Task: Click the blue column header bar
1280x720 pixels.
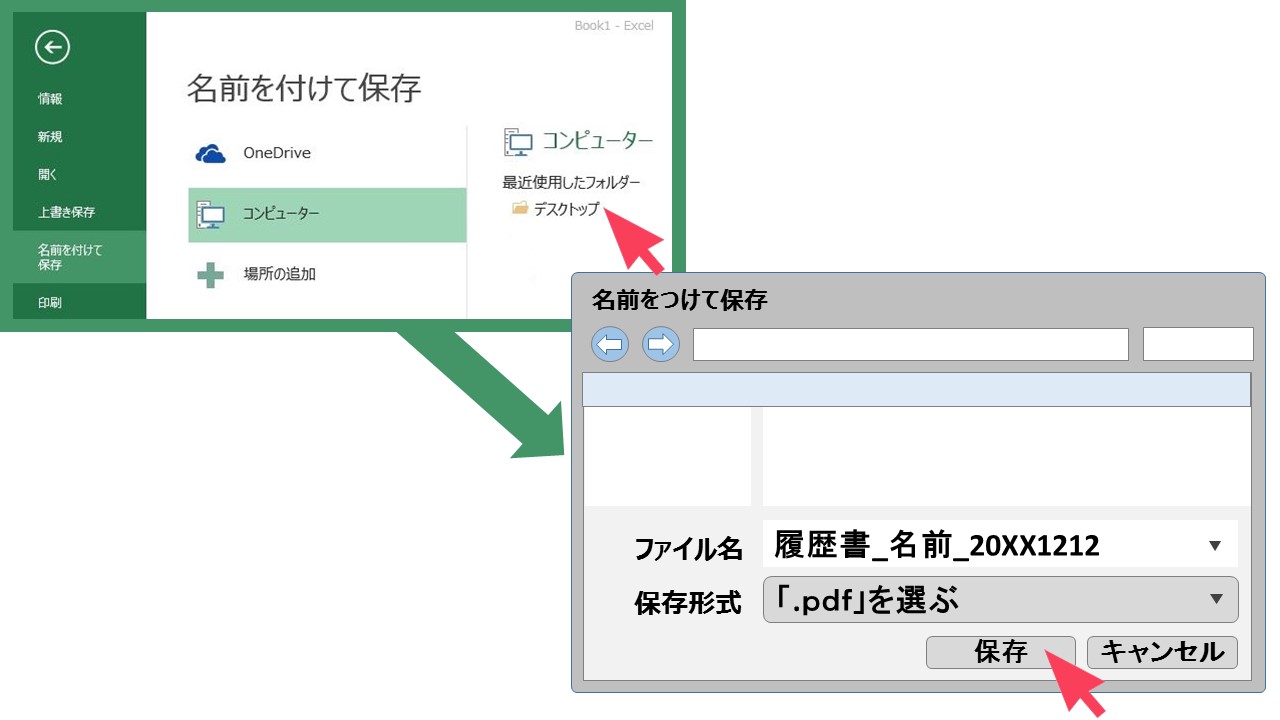Action: pos(917,390)
